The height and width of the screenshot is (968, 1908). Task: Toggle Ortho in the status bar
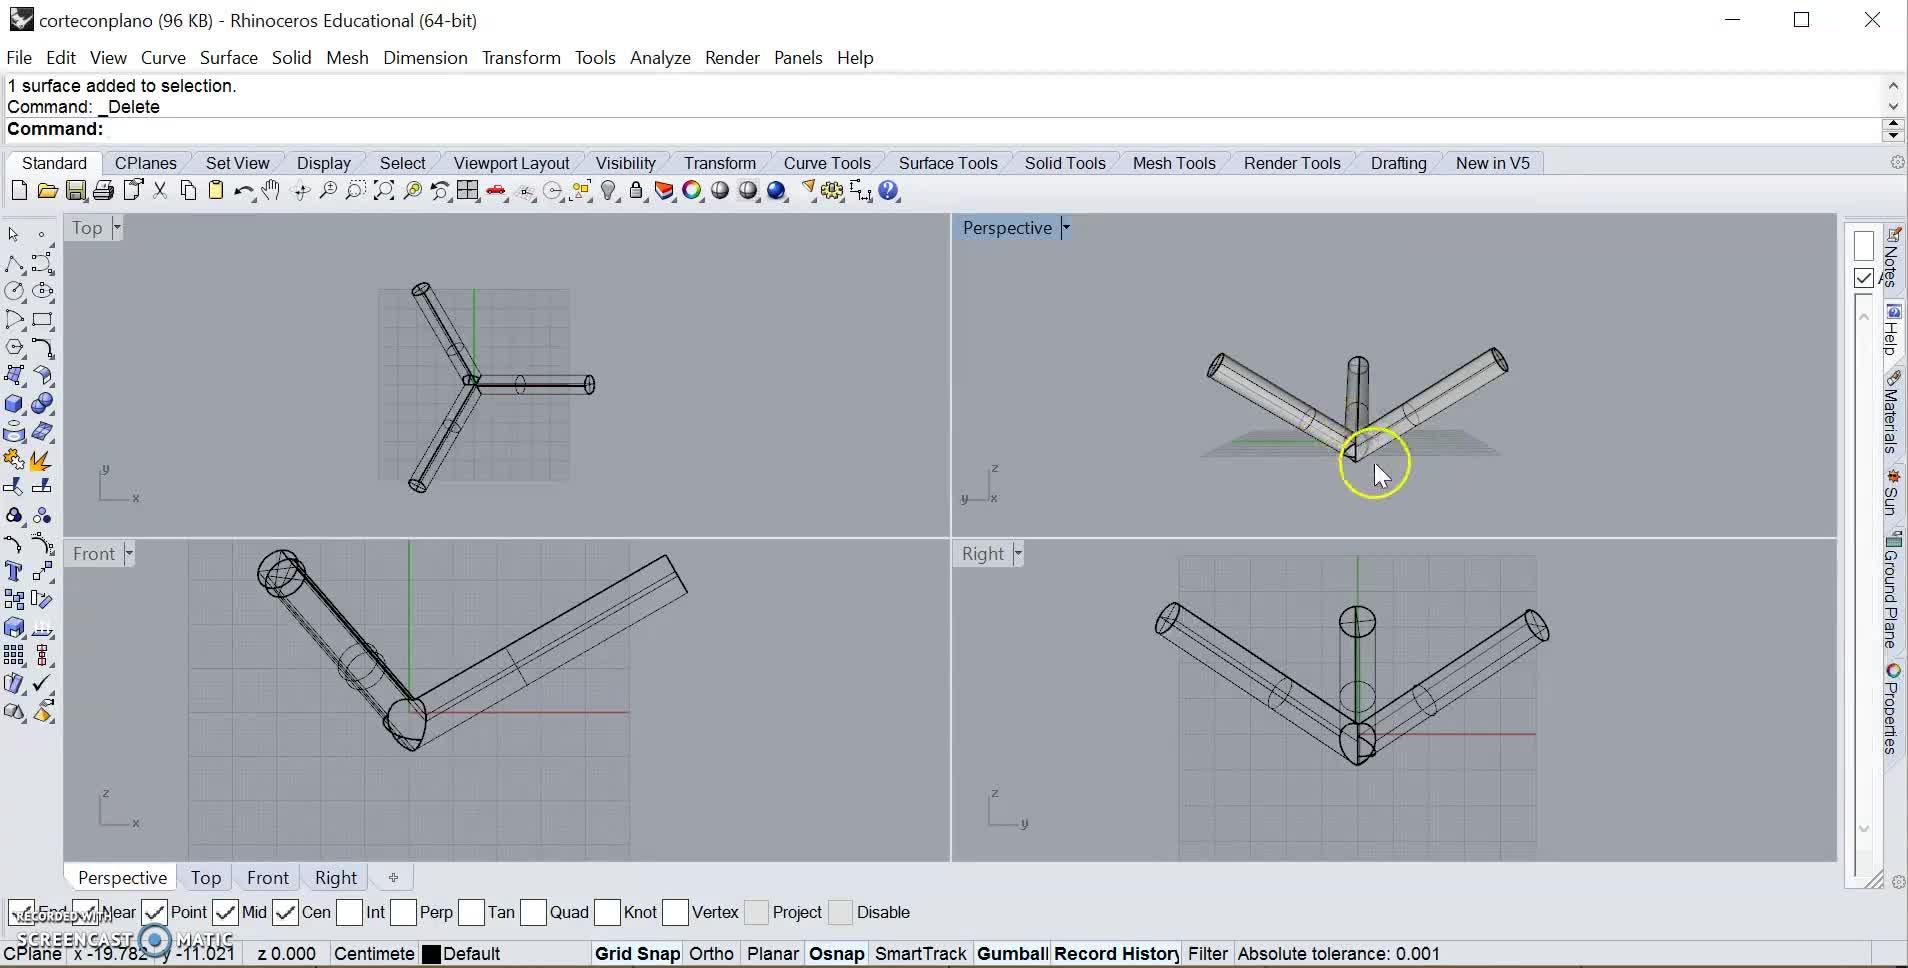pyautogui.click(x=711, y=953)
